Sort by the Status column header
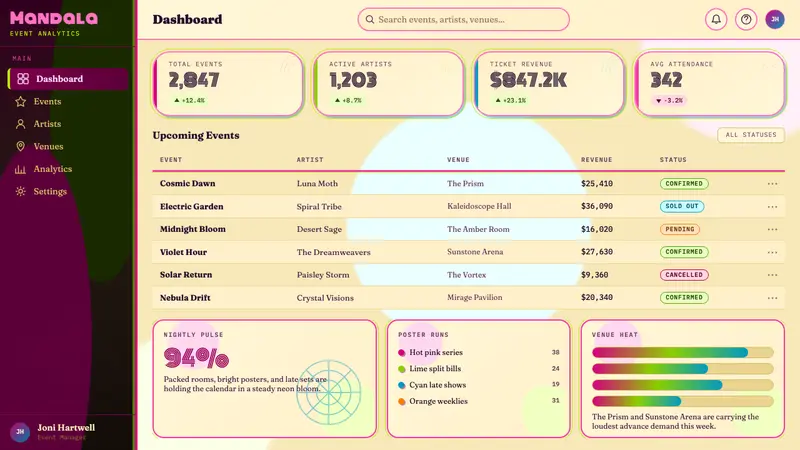This screenshot has height=450, width=800. pyautogui.click(x=673, y=160)
